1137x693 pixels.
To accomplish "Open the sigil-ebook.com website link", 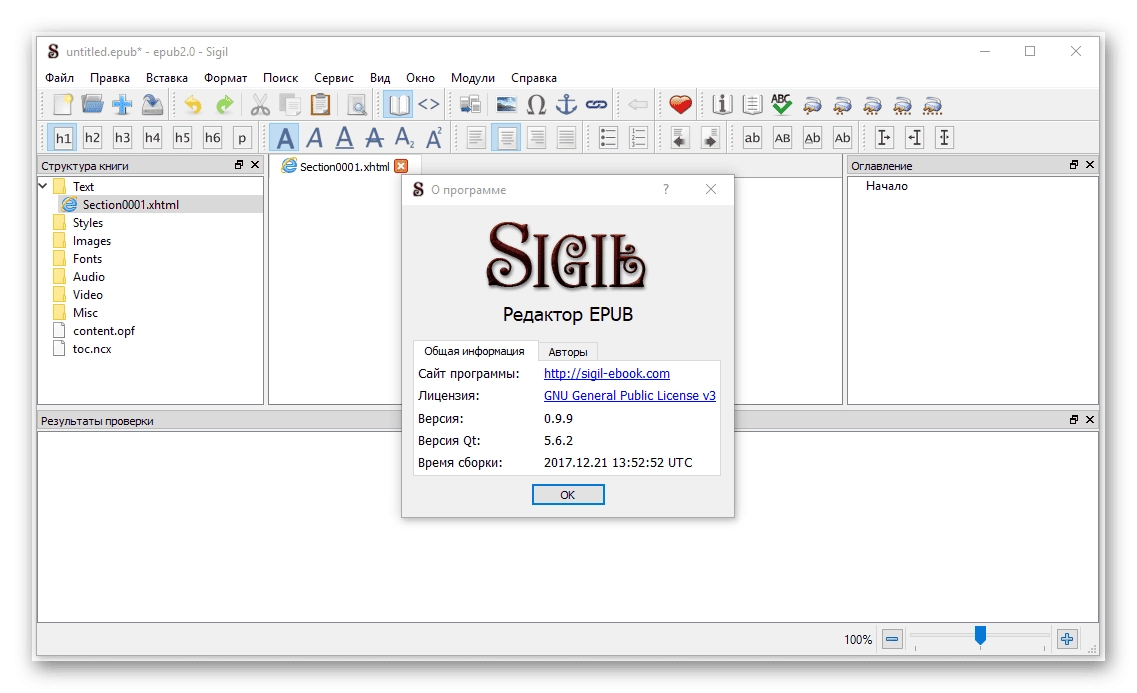I will click(607, 373).
